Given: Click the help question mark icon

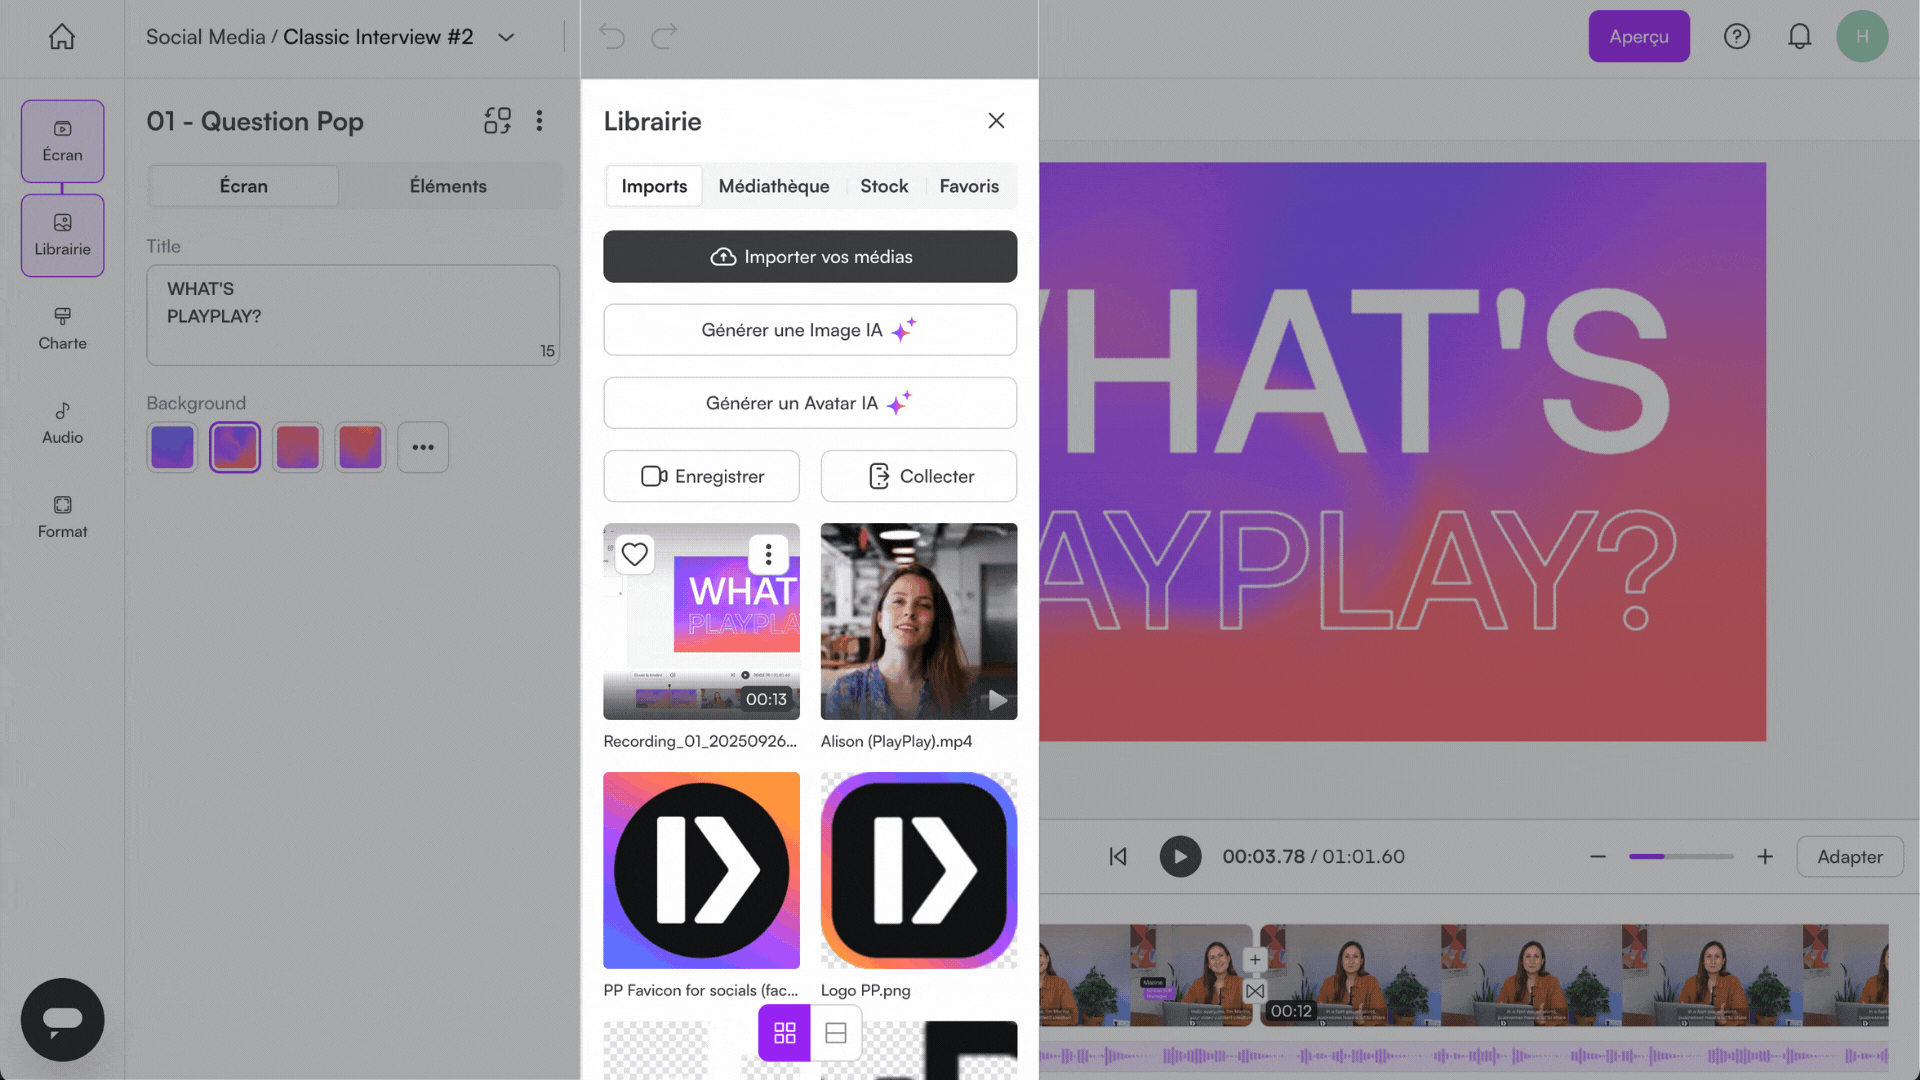Looking at the screenshot, I should [1737, 37].
